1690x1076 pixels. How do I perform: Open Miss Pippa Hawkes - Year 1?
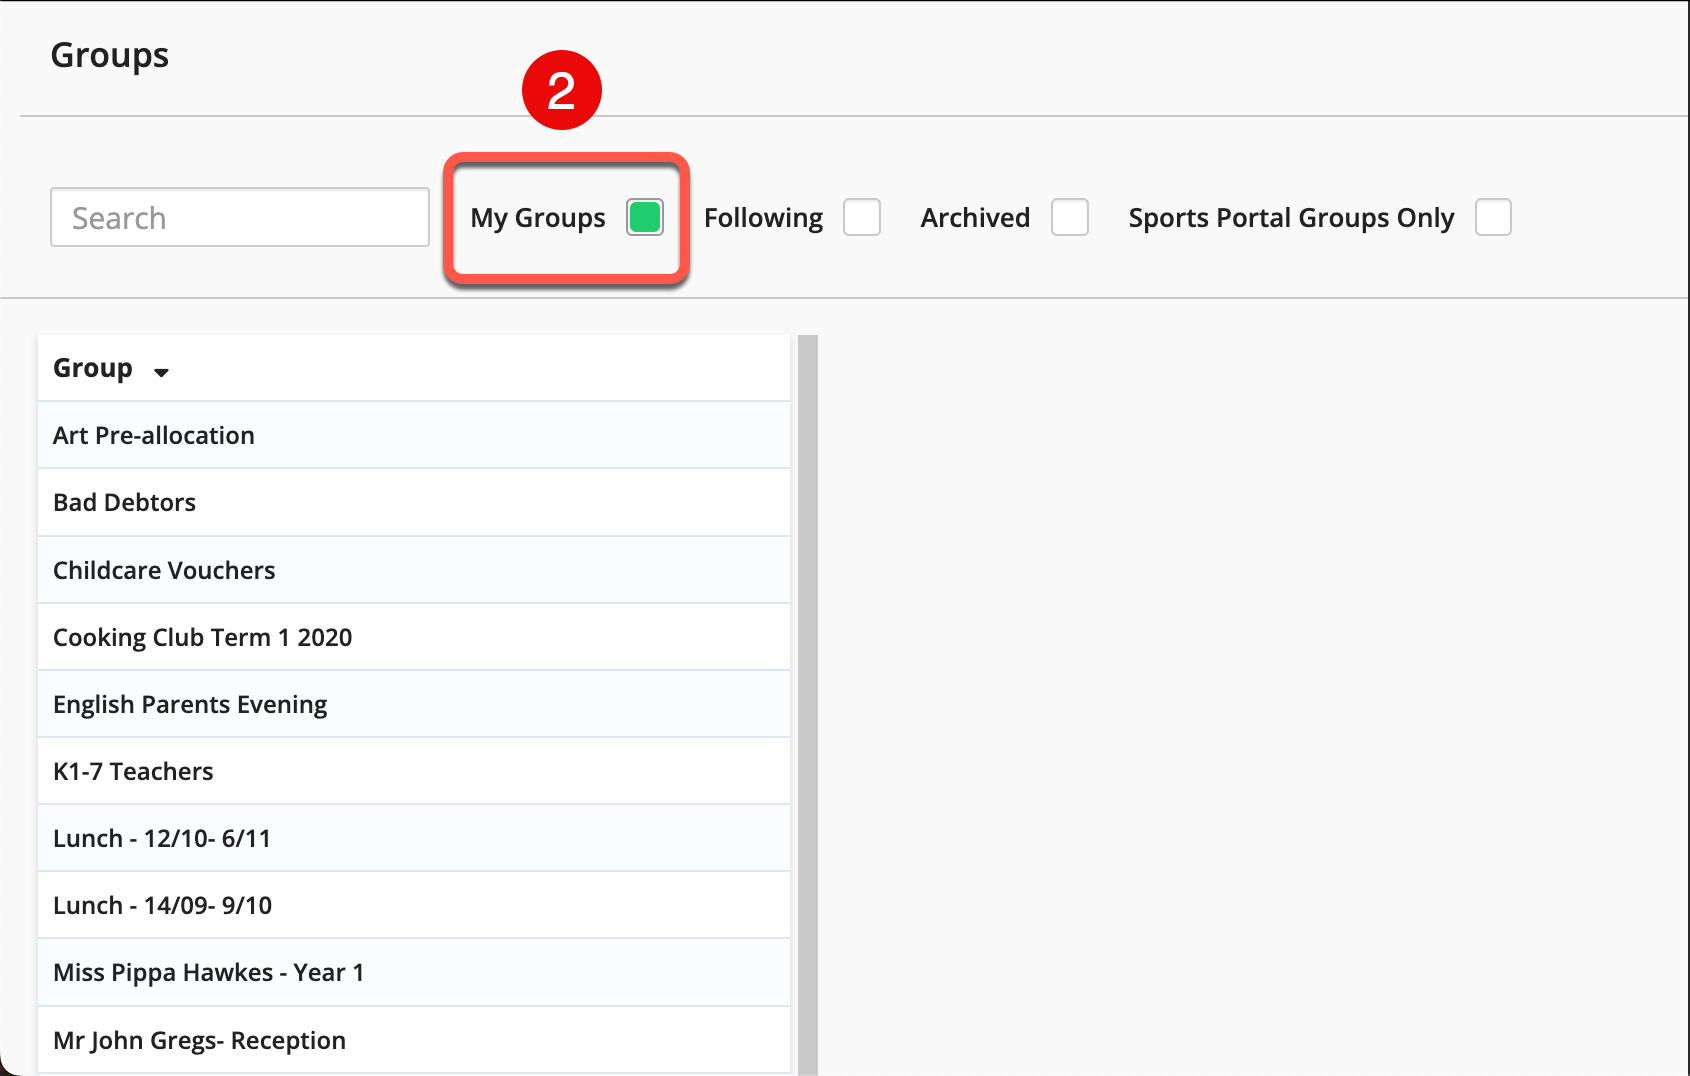pyautogui.click(x=208, y=972)
